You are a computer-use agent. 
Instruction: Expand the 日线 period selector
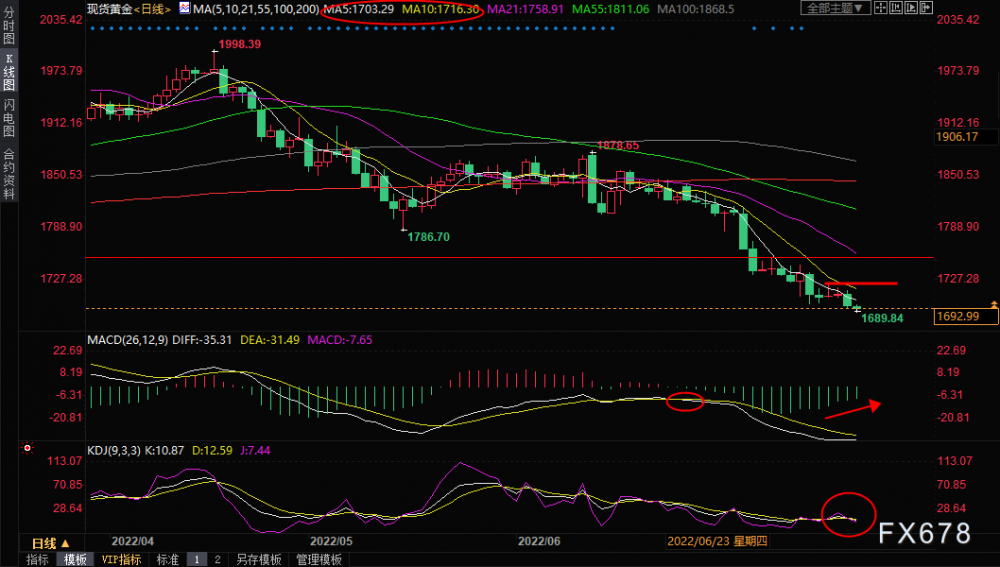coord(50,543)
